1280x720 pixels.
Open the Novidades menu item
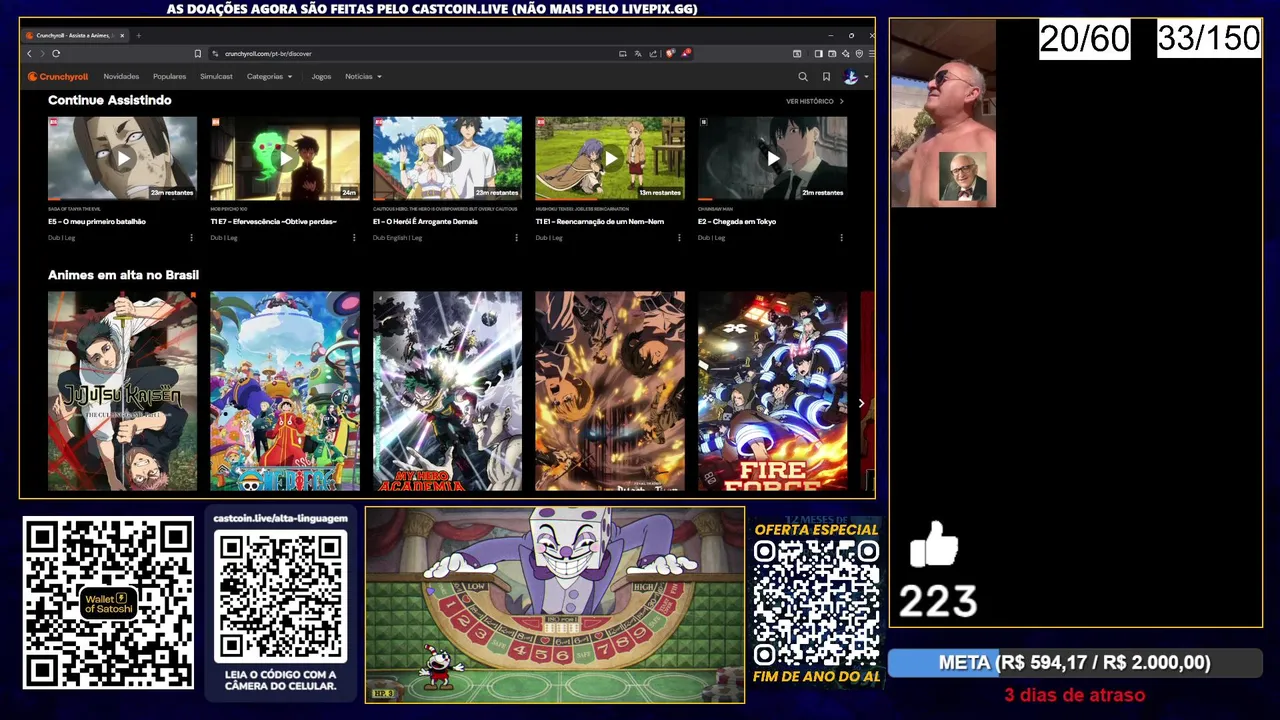tap(121, 76)
